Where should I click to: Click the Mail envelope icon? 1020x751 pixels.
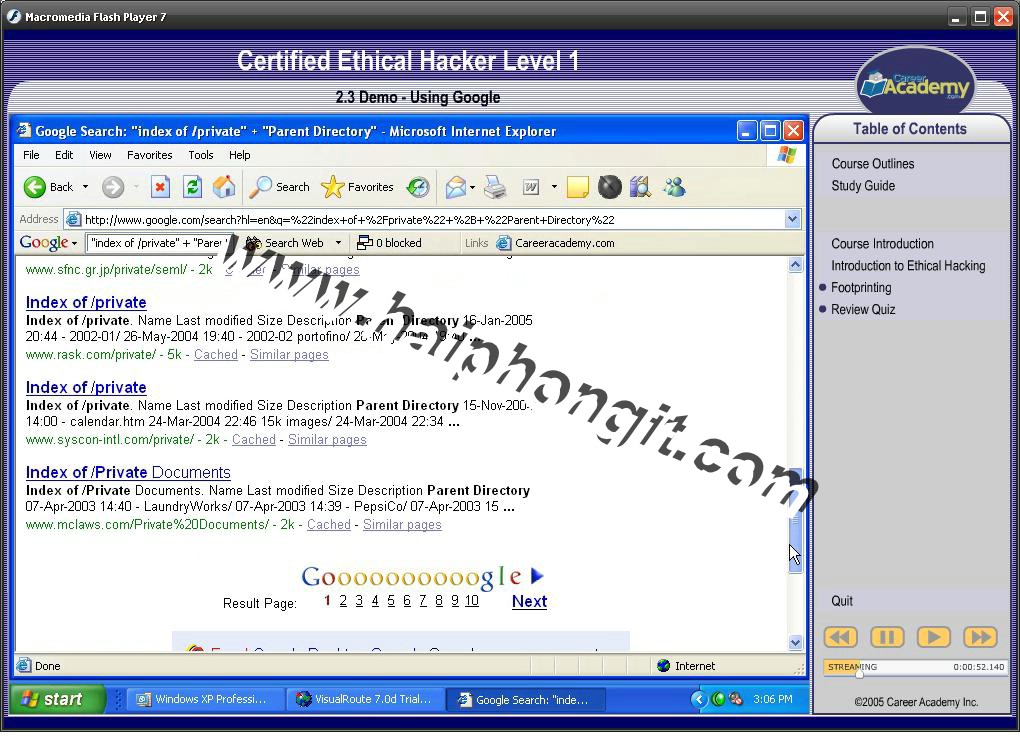coord(456,187)
